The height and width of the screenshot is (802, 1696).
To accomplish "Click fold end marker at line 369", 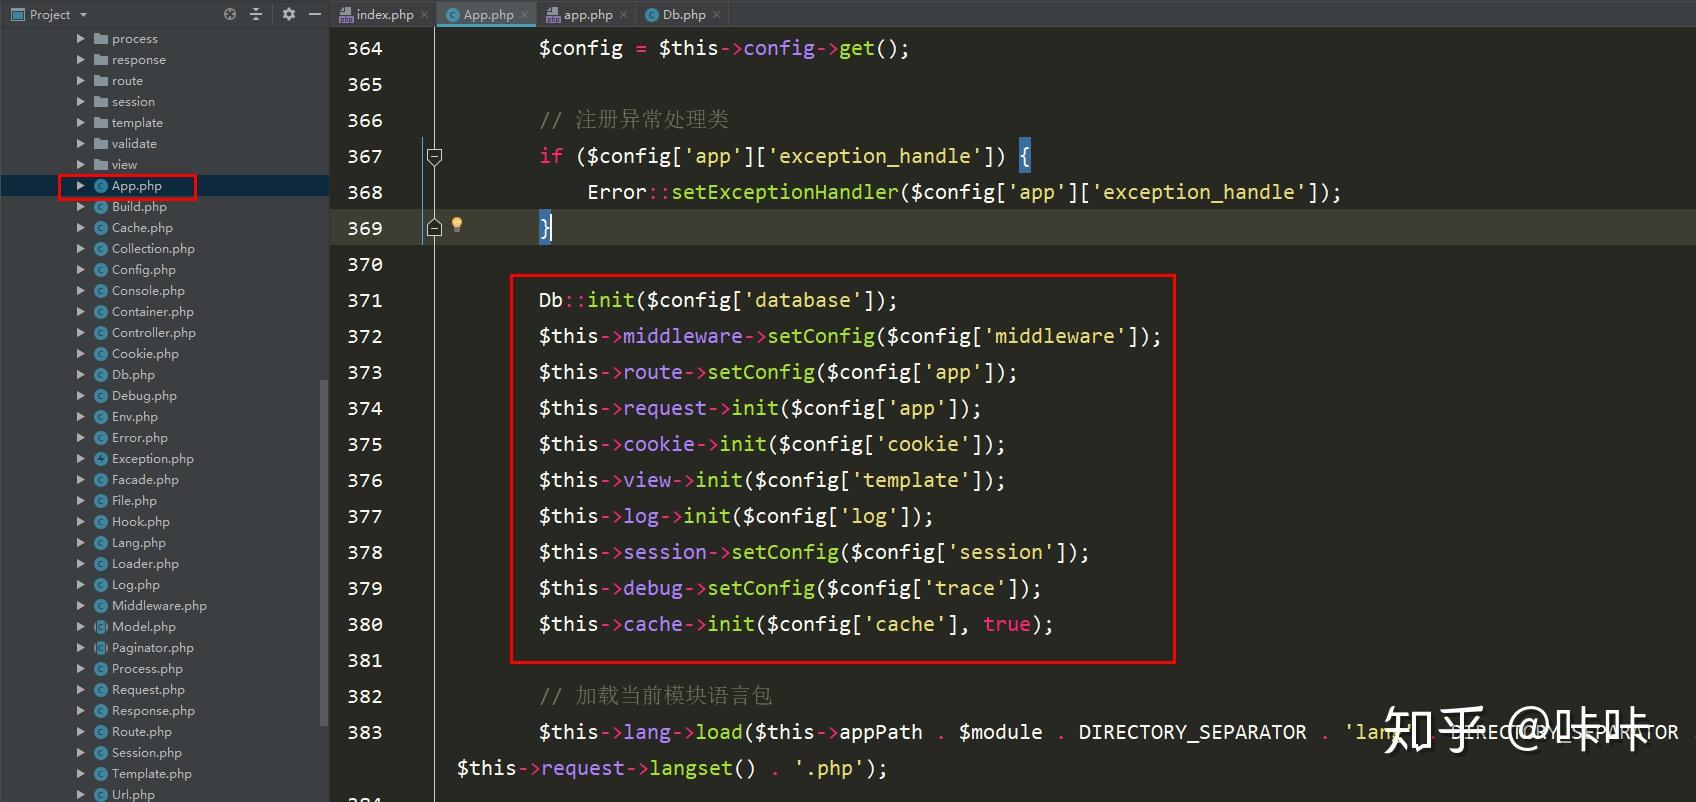I will coord(434,228).
